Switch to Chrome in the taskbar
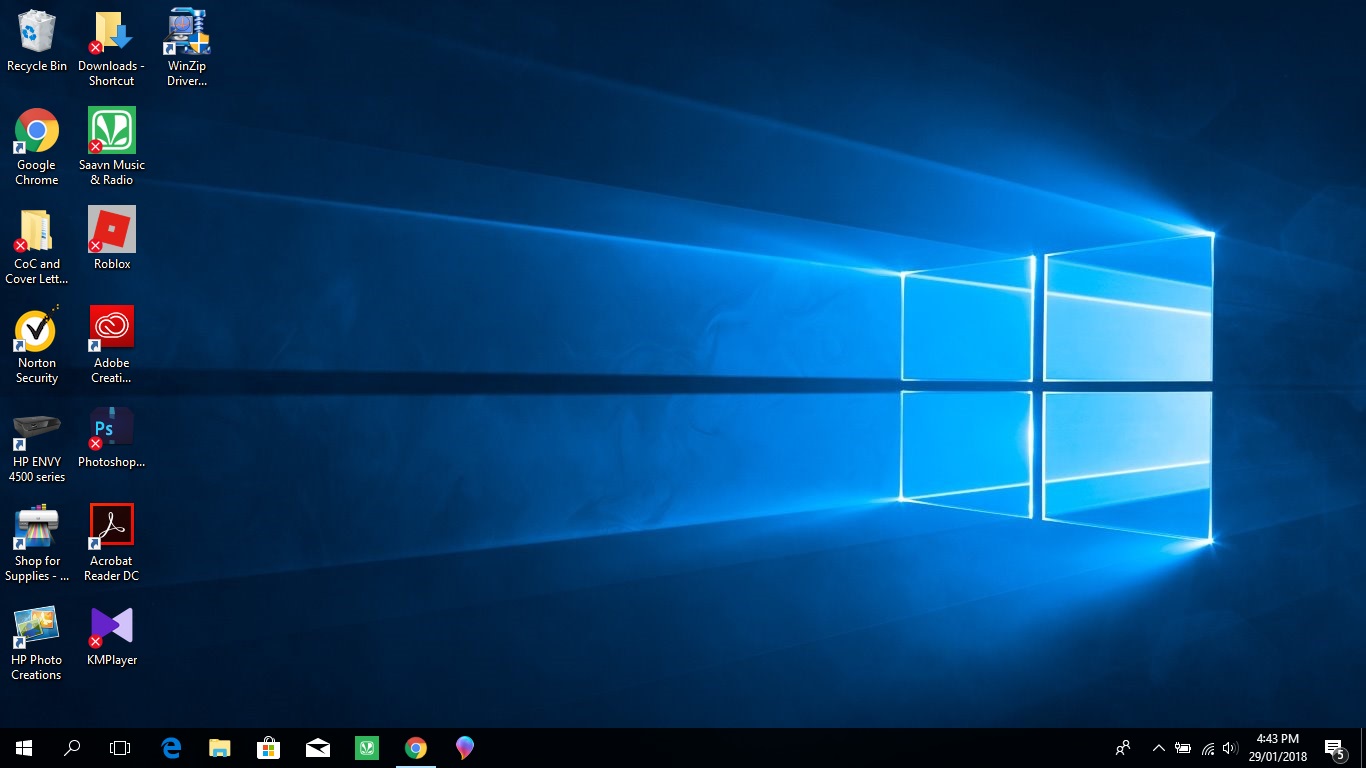 (416, 748)
